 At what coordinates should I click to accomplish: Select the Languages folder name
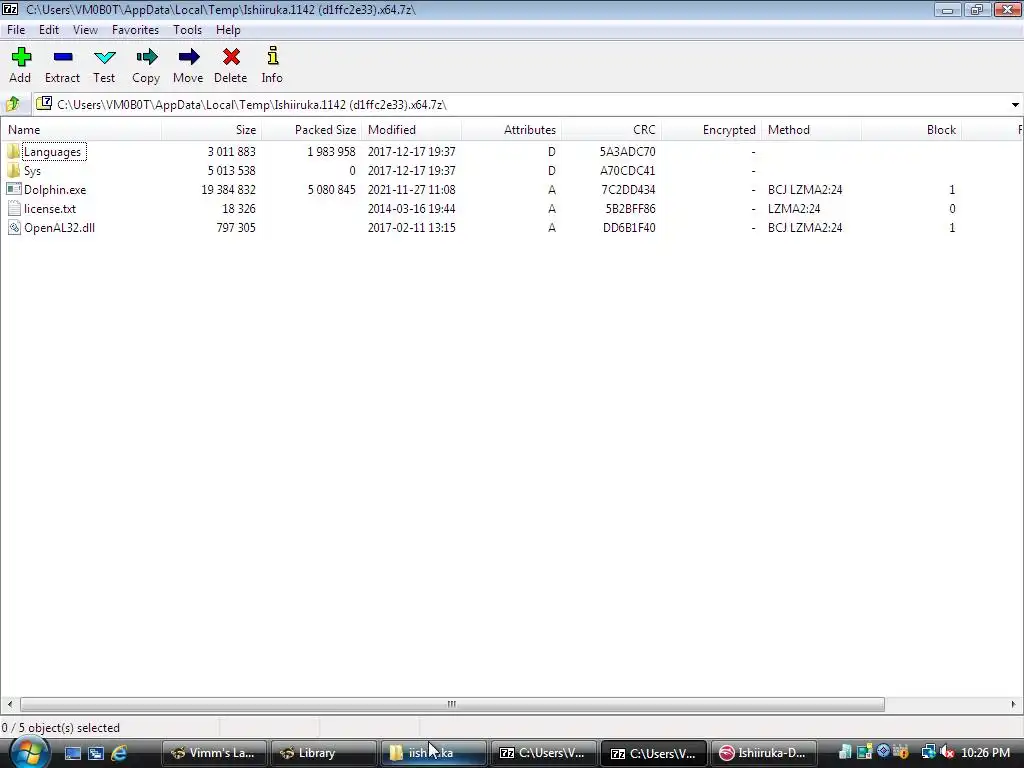[52, 152]
